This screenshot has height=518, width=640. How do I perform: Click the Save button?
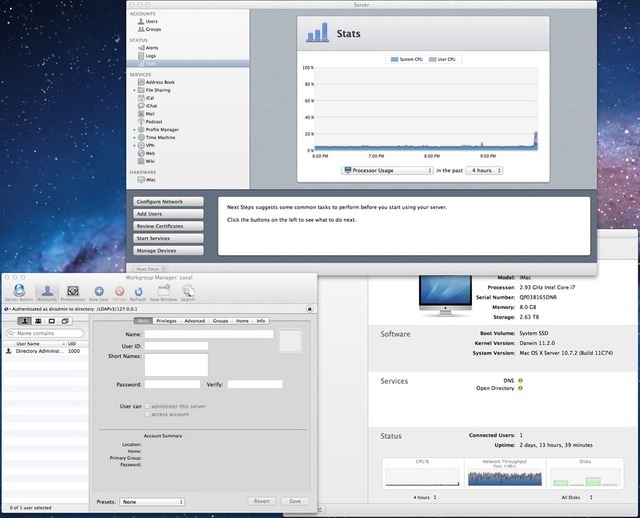point(295,501)
